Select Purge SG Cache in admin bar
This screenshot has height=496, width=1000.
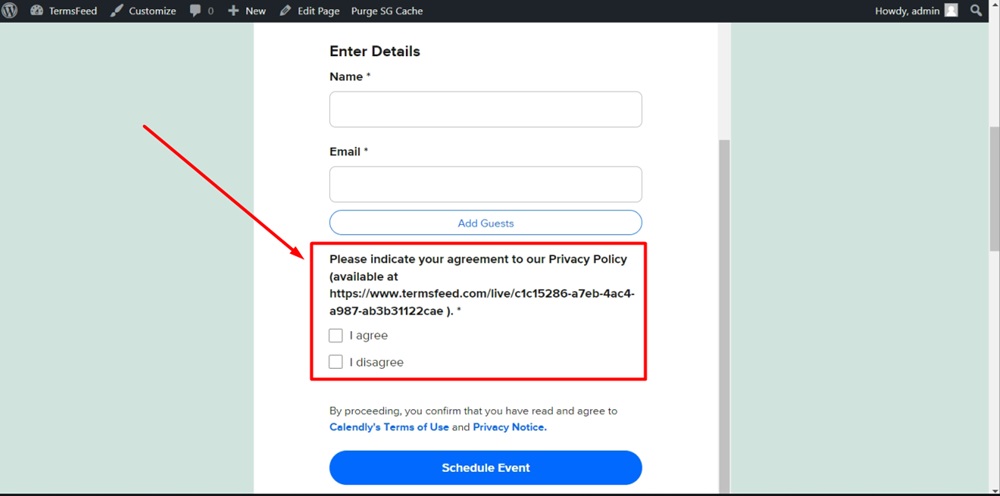[x=386, y=11]
